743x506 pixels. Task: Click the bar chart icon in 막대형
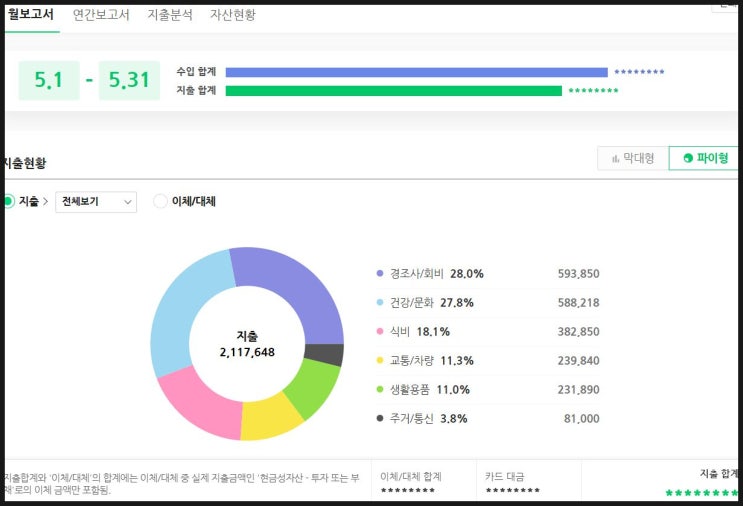click(616, 158)
